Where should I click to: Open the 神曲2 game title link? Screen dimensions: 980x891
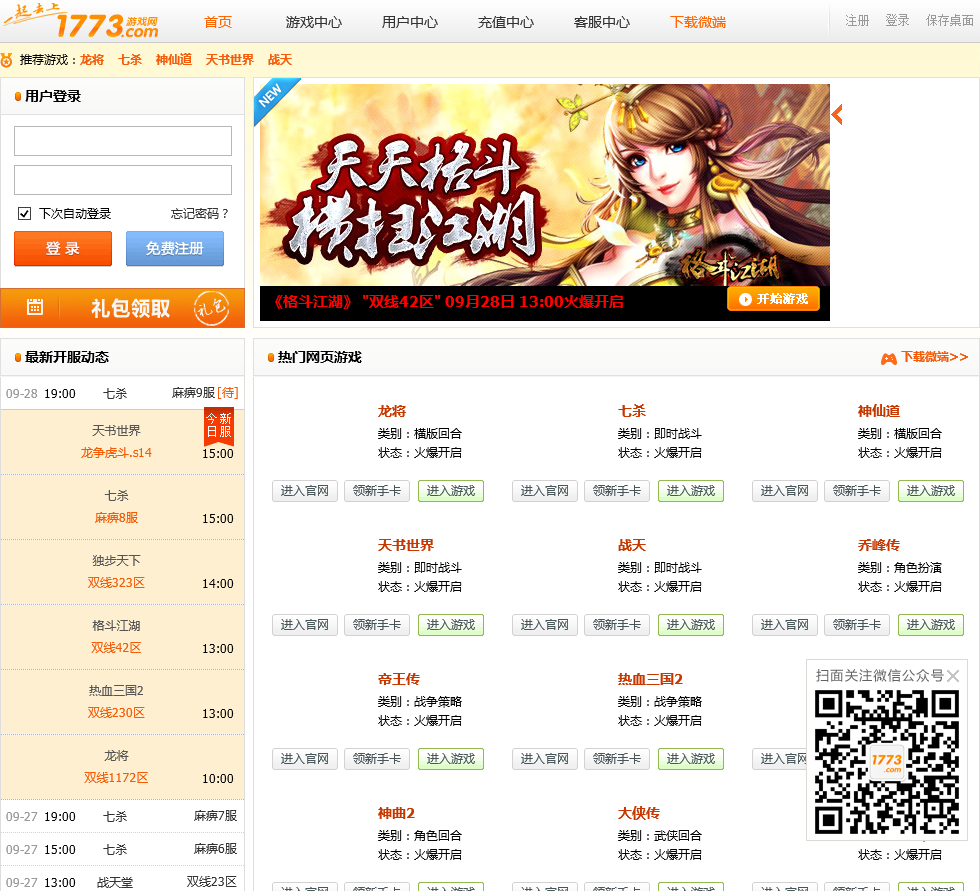(396, 814)
